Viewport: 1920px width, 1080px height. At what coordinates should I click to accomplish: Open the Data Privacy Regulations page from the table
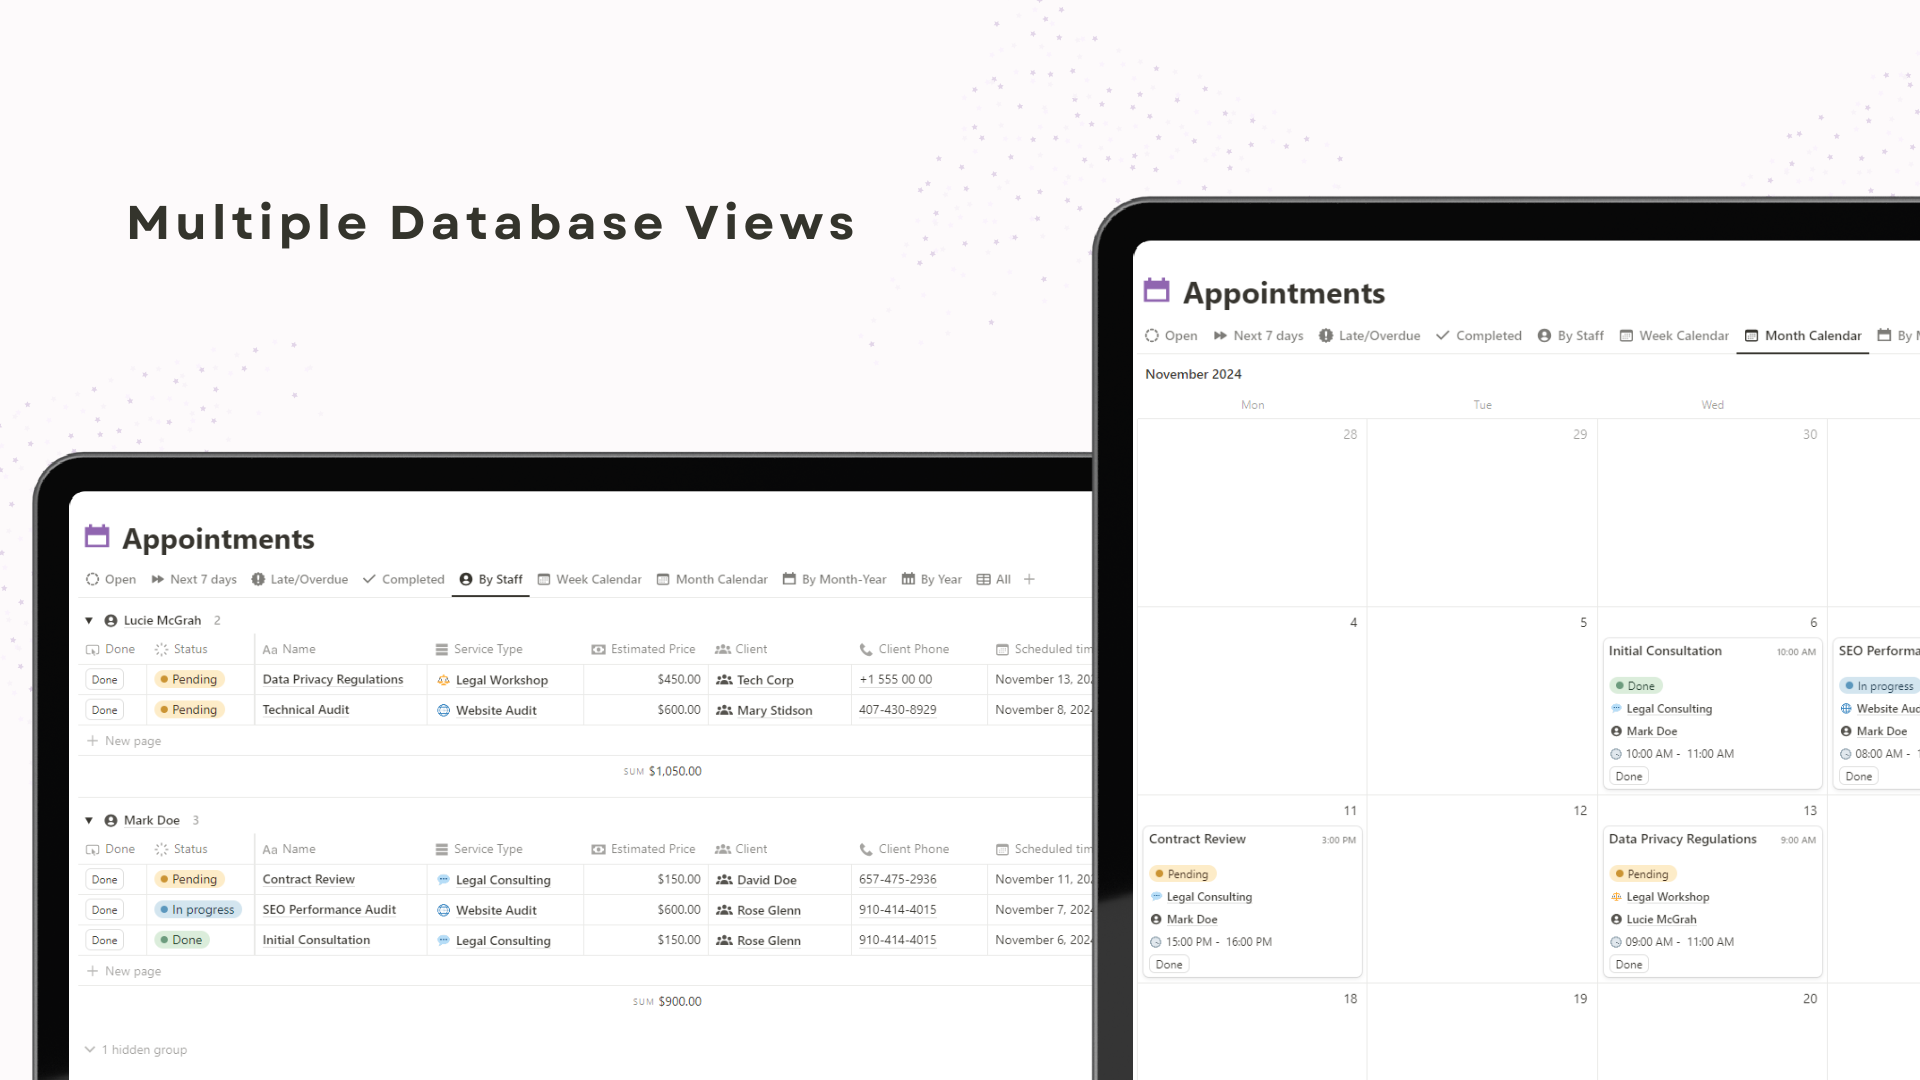(333, 679)
